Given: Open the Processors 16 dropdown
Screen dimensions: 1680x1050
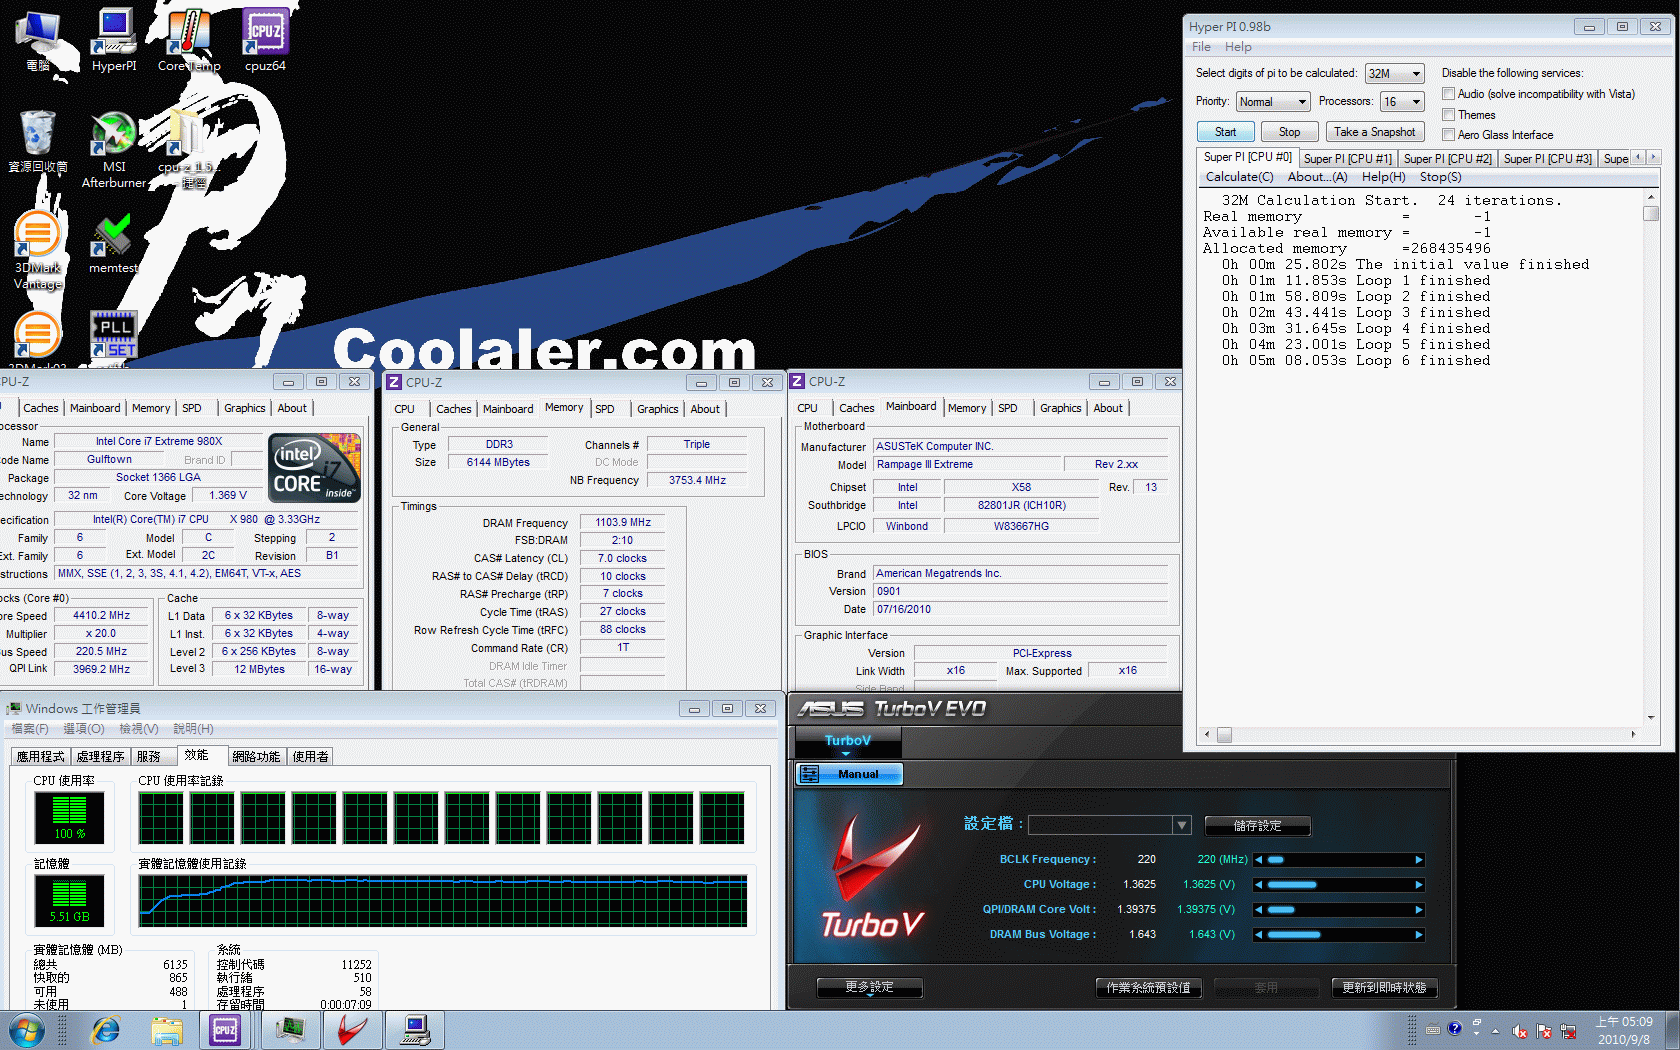Looking at the screenshot, I should (1402, 102).
